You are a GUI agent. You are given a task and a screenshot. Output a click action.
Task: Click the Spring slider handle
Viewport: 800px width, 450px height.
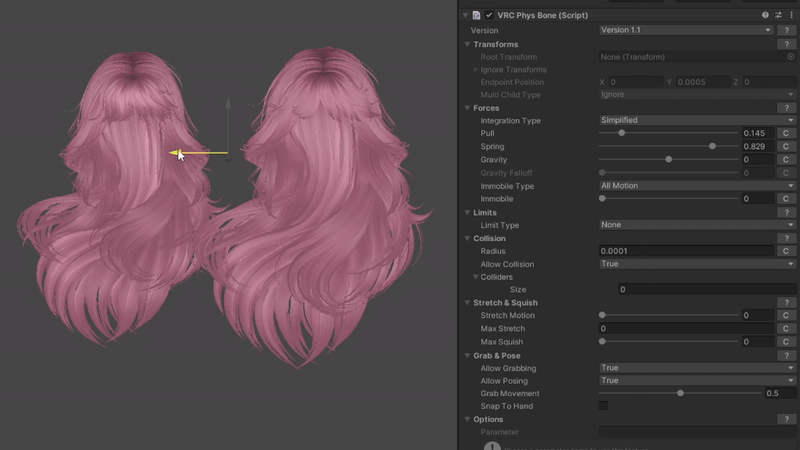(712, 147)
